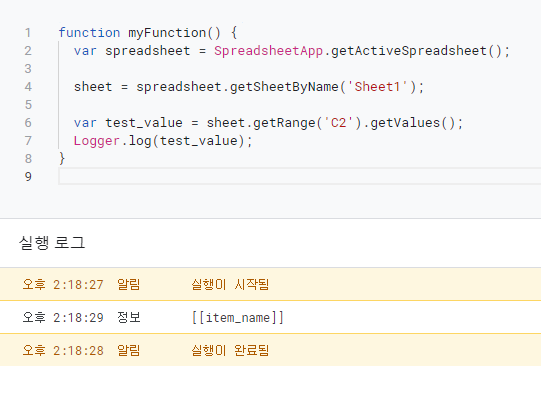Click line number 2 in the code editor gutter
The image size is (541, 395).
tap(28, 51)
